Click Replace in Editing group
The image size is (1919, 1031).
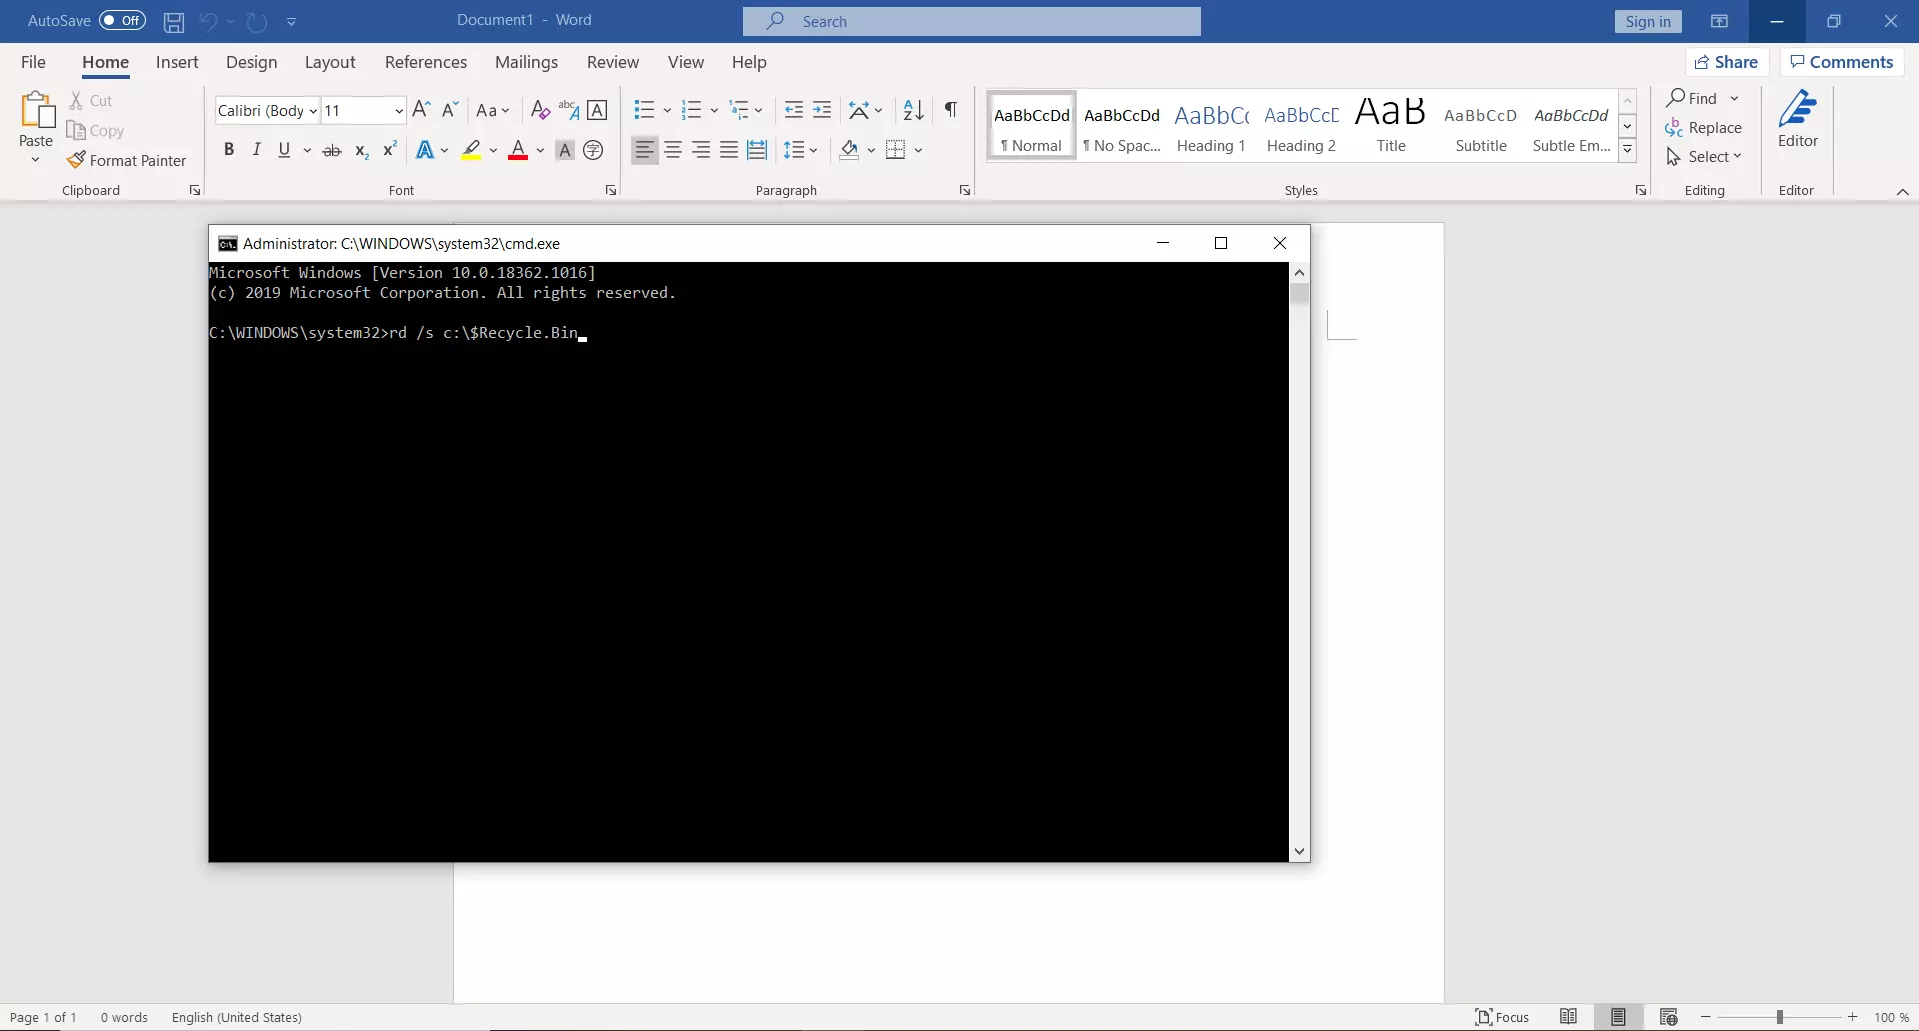pos(1704,128)
